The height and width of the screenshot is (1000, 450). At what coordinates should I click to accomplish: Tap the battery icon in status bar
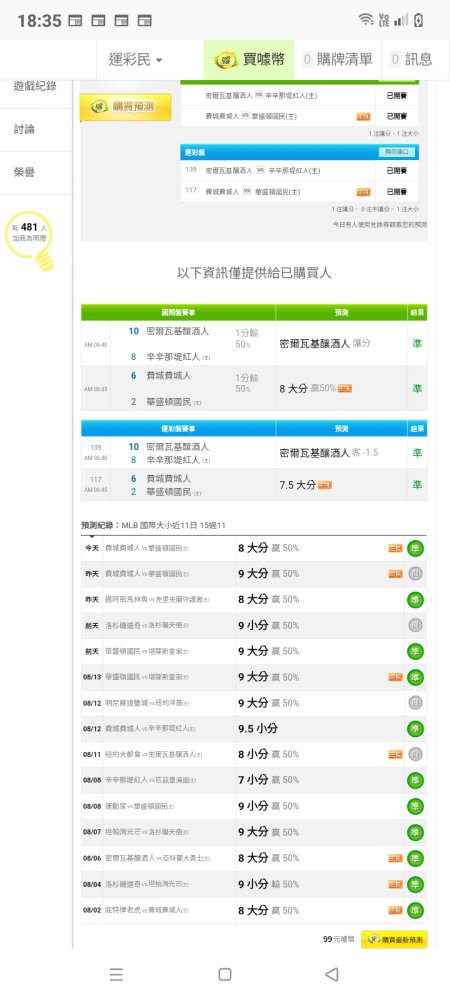pos(418,20)
